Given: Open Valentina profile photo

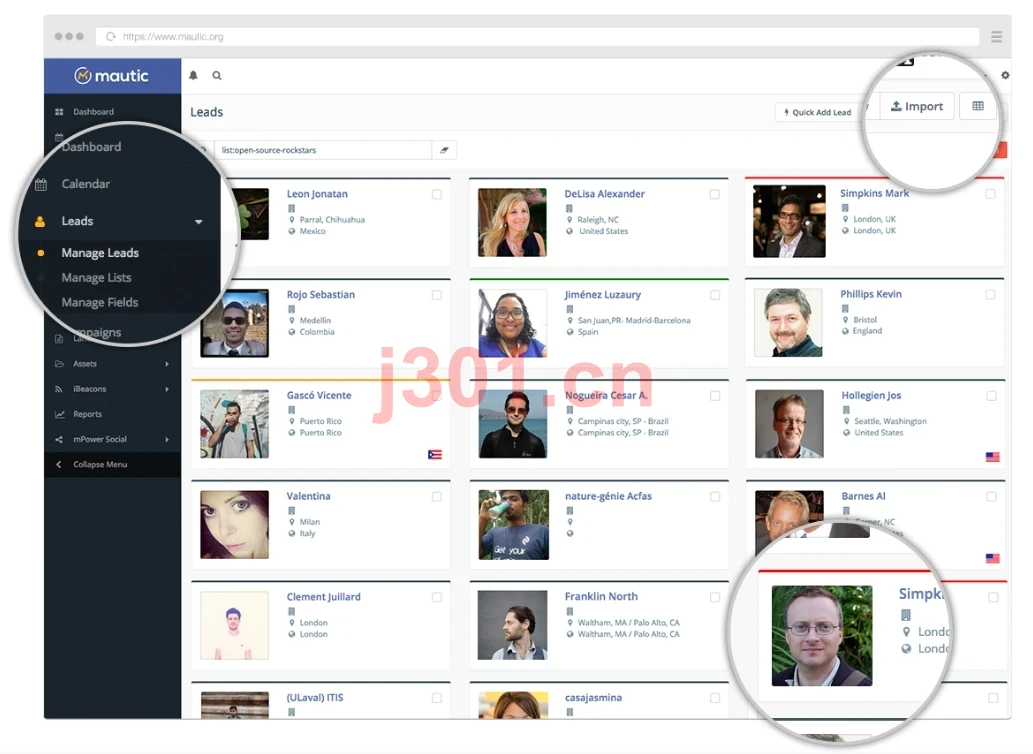Looking at the screenshot, I should pos(235,525).
